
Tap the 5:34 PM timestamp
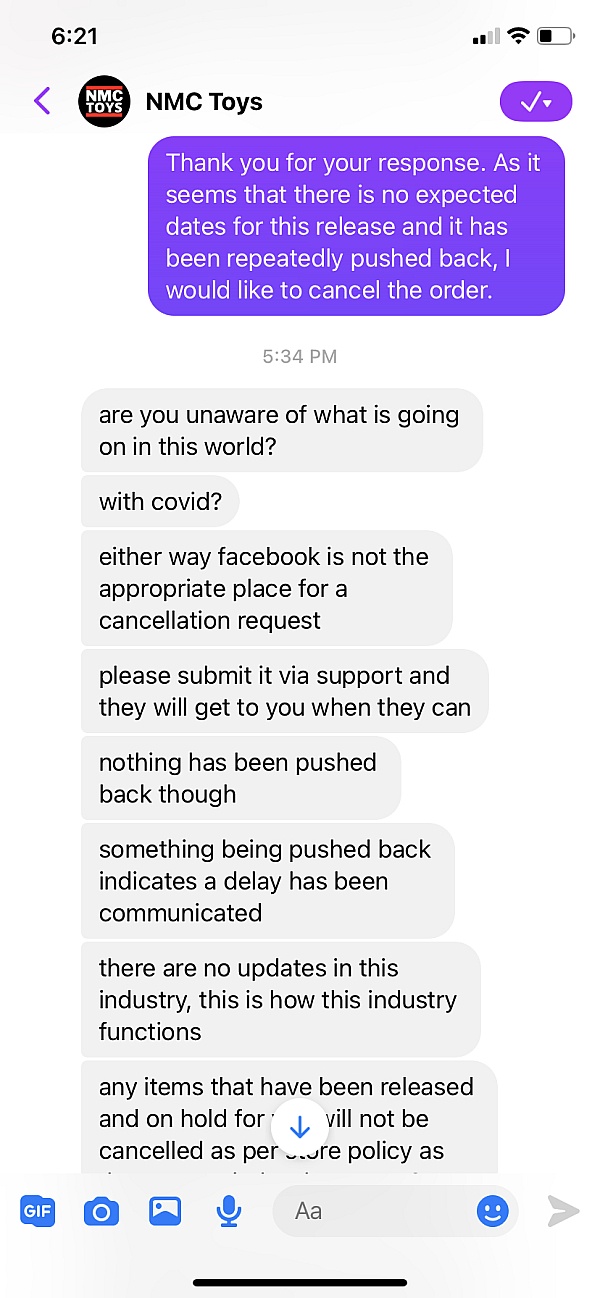[x=300, y=356]
